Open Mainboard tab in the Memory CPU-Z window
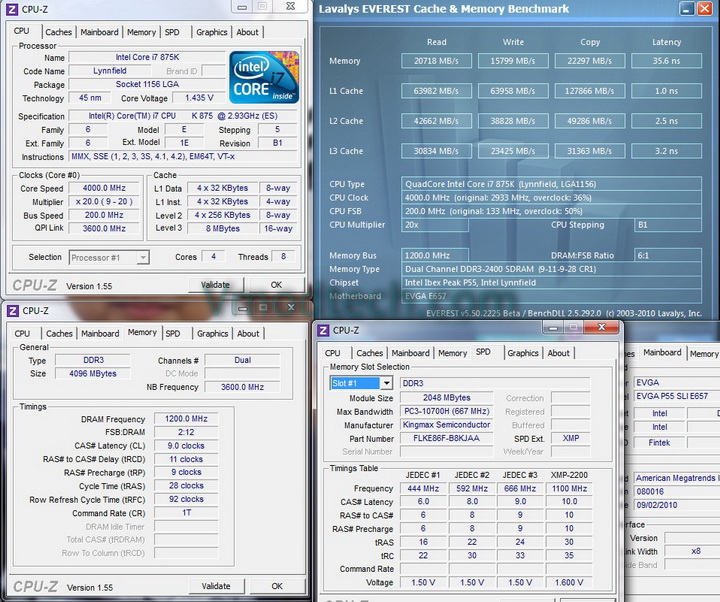The image size is (720, 602). (100, 333)
